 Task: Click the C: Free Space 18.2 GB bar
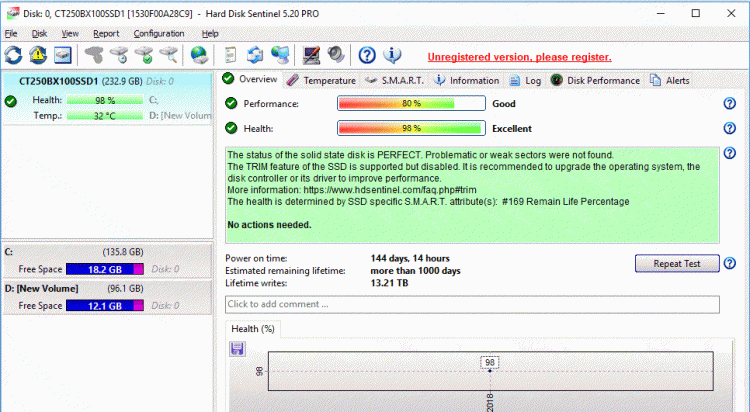click(x=105, y=269)
